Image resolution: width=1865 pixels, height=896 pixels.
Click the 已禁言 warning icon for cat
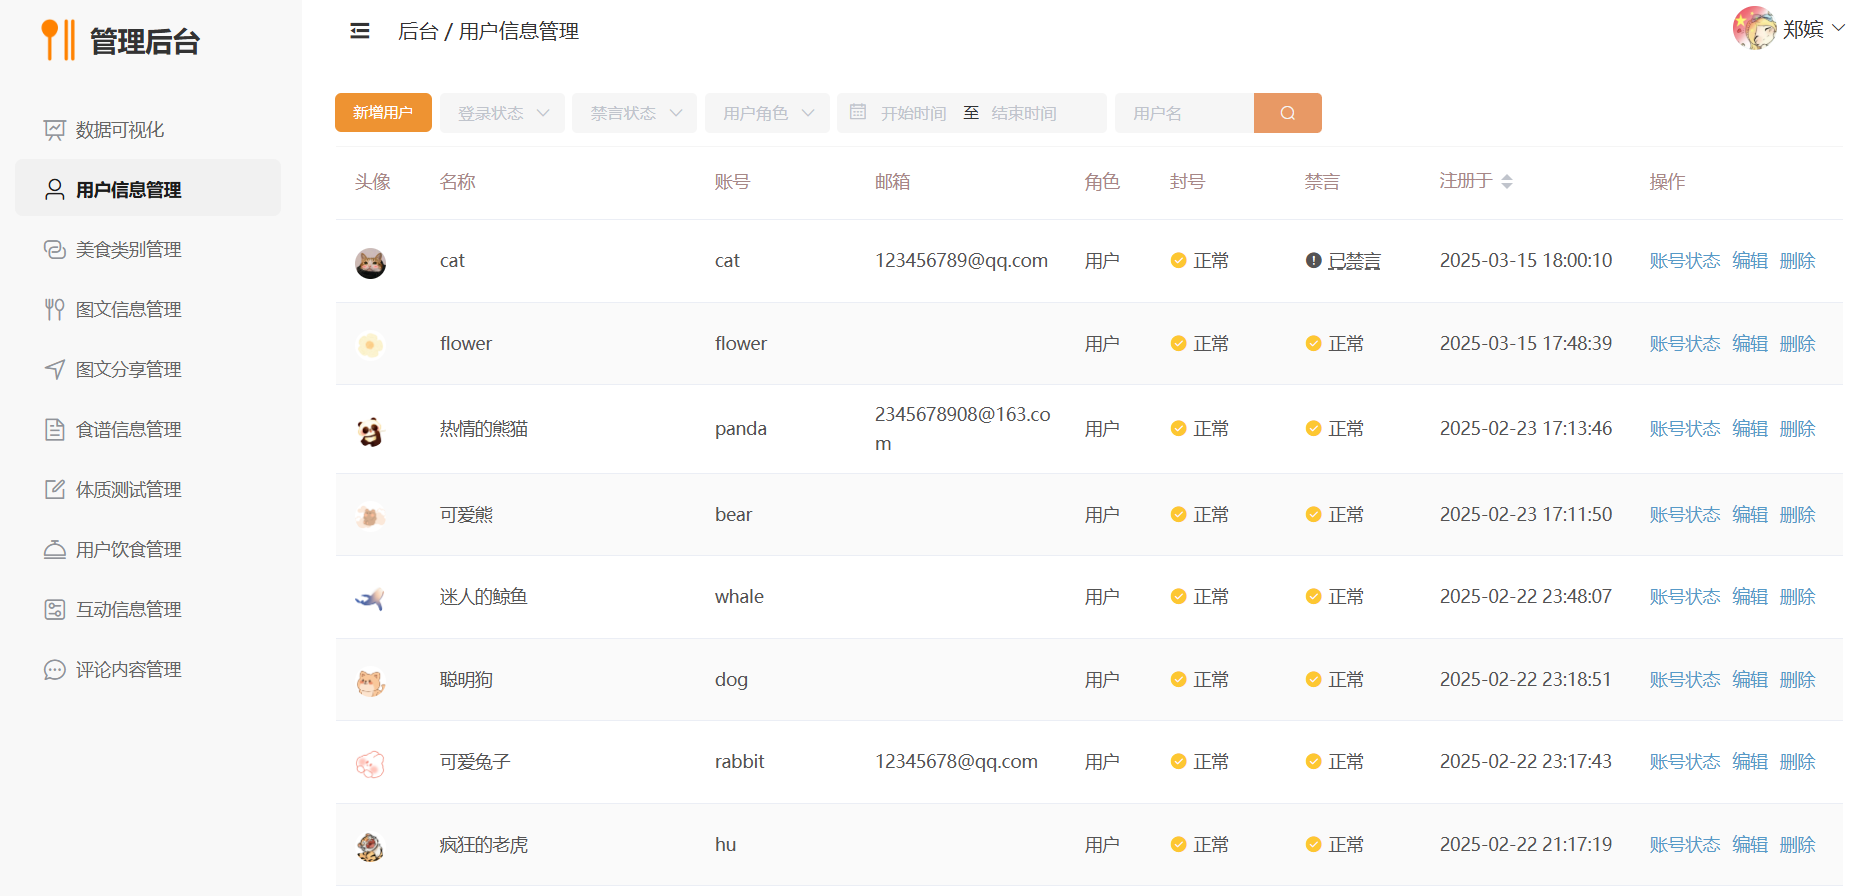(1313, 261)
